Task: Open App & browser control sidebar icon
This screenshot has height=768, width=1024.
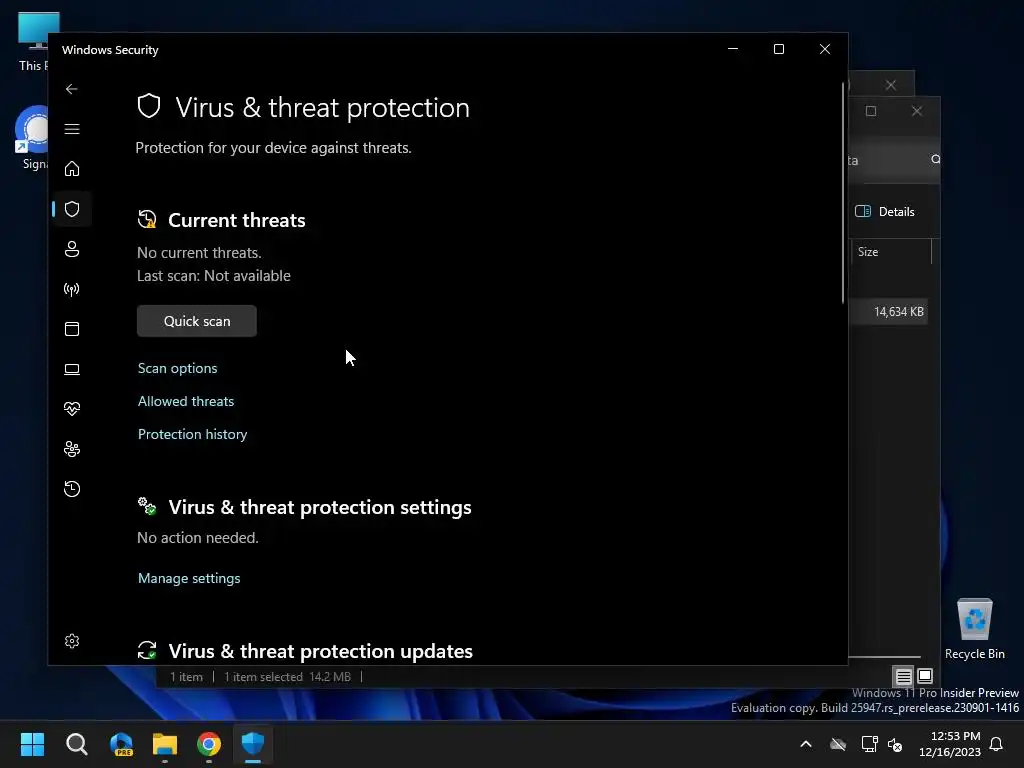Action: point(72,328)
